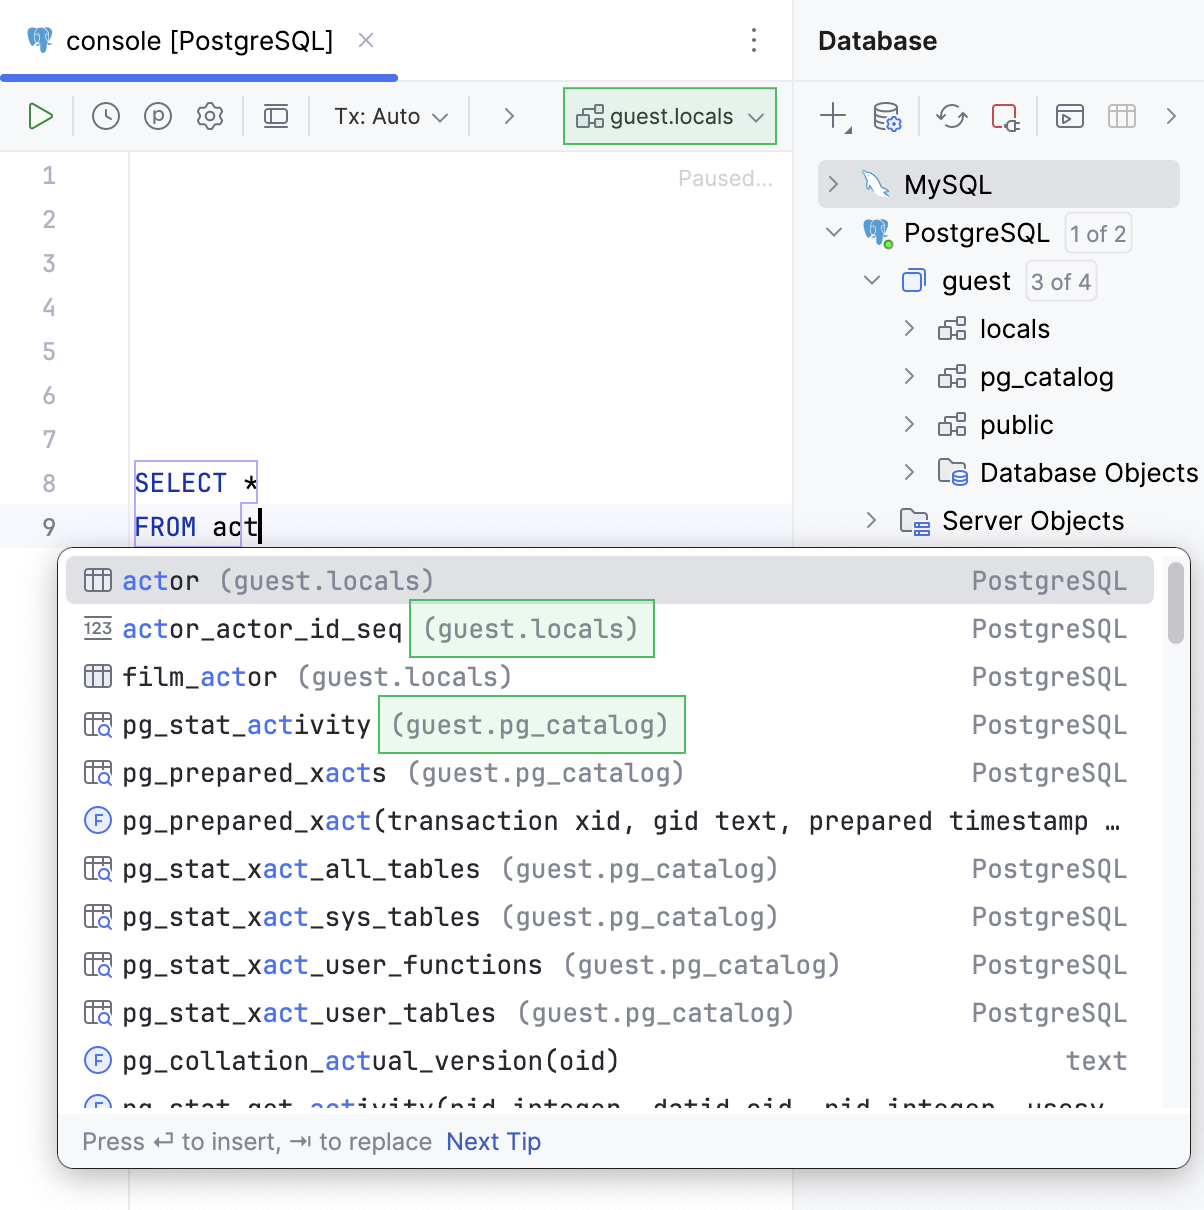Open the query execution history clock icon

pyautogui.click(x=105, y=116)
